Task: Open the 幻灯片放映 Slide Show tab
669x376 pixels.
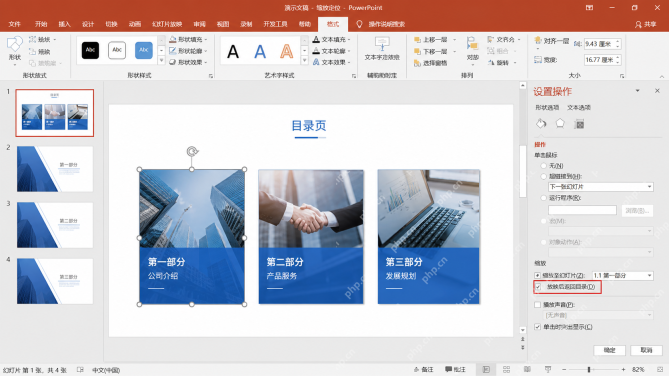Action: coord(167,24)
